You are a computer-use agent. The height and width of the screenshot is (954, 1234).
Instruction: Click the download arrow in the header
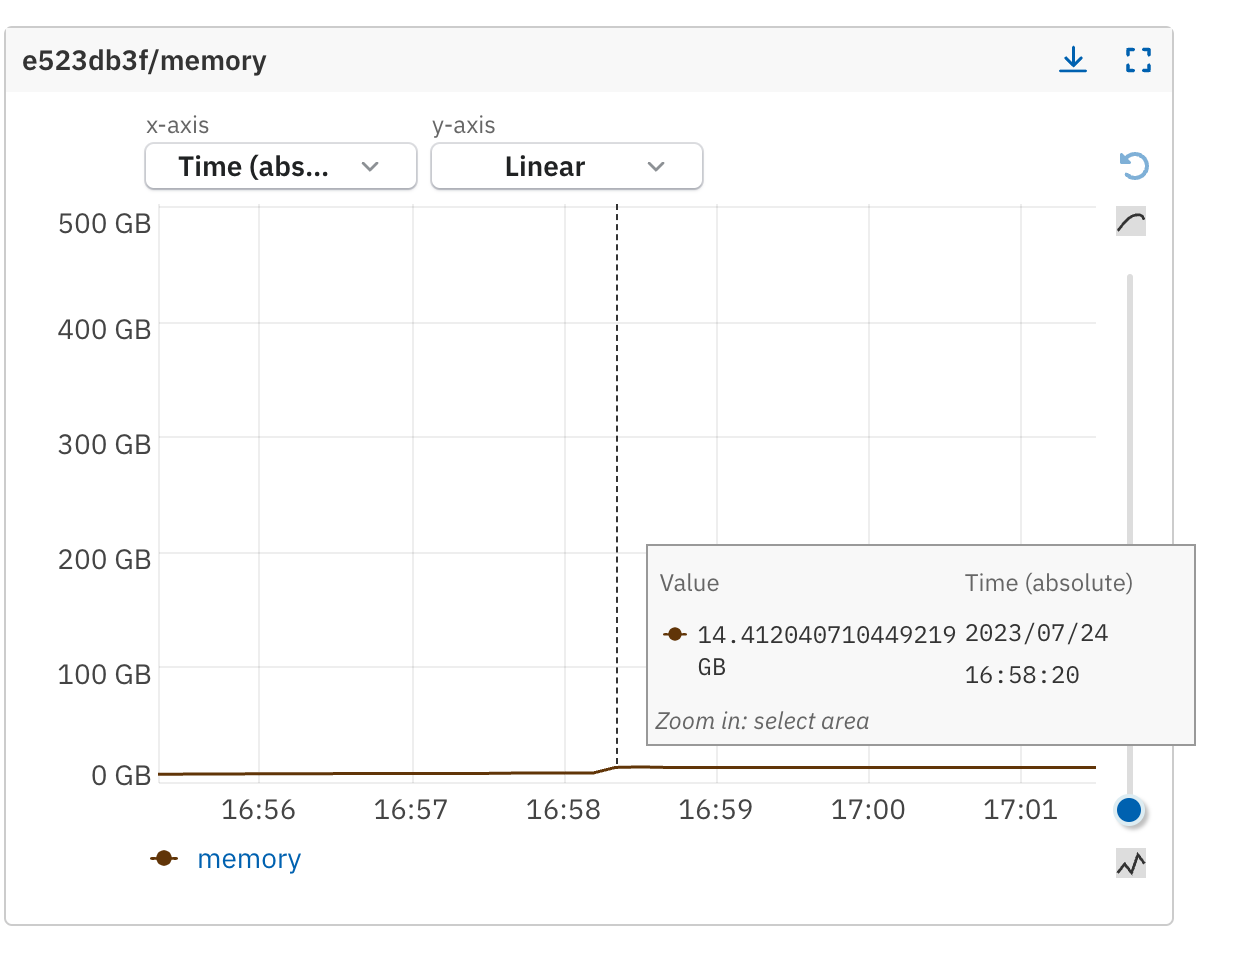(x=1073, y=60)
